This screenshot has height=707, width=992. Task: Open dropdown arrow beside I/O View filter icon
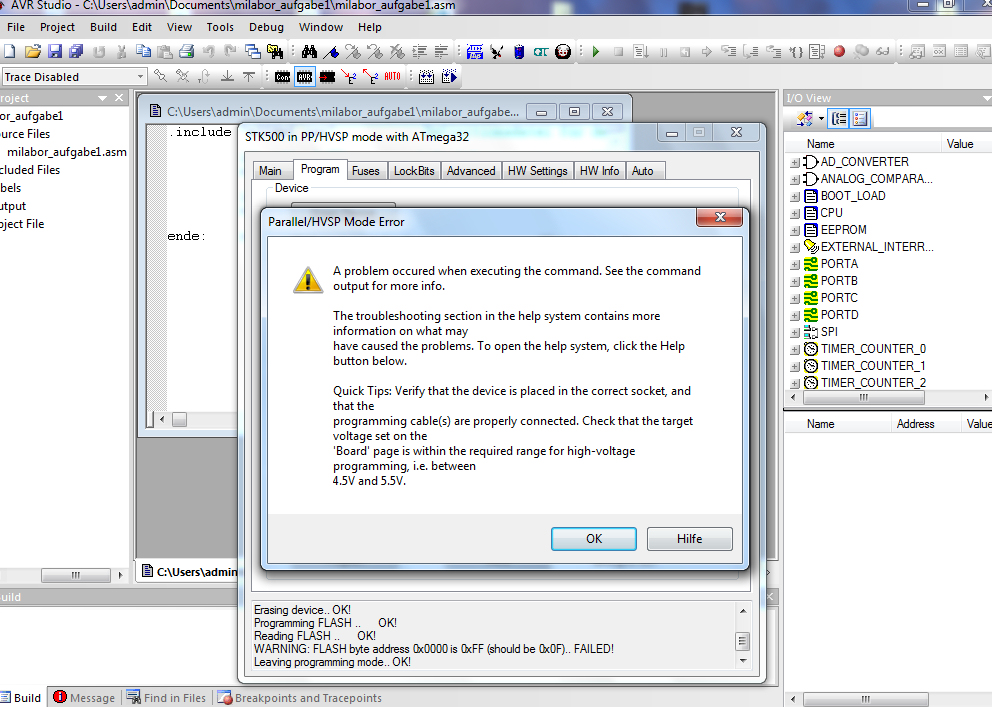(x=821, y=118)
